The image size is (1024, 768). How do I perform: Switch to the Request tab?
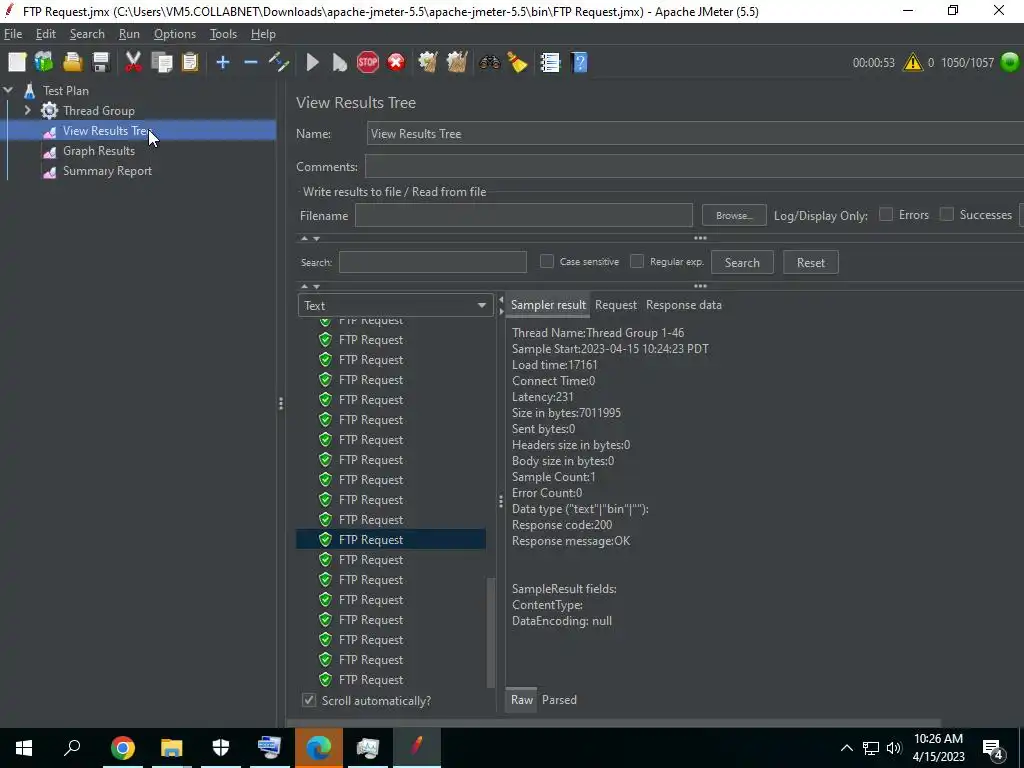click(616, 305)
